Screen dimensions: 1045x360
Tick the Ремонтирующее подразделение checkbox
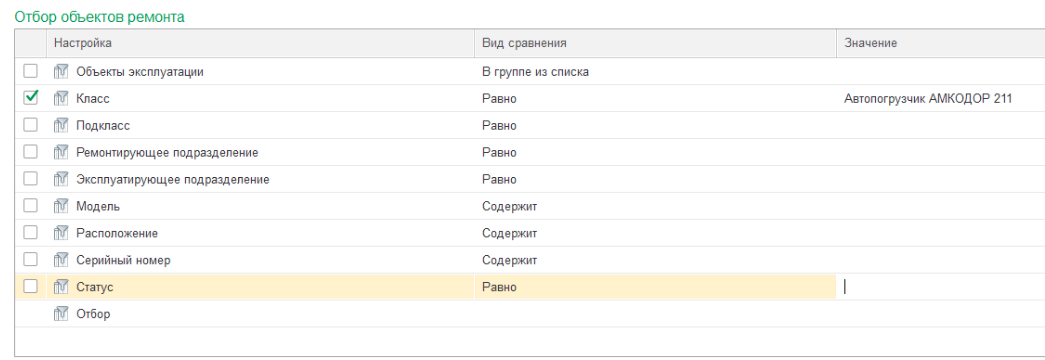[31, 152]
